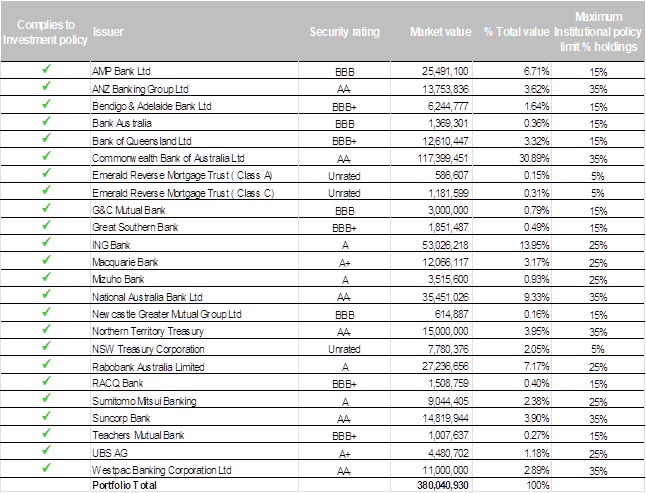
Task: Click the 'Complies to Investment policy' column header
Action: click(x=45, y=32)
